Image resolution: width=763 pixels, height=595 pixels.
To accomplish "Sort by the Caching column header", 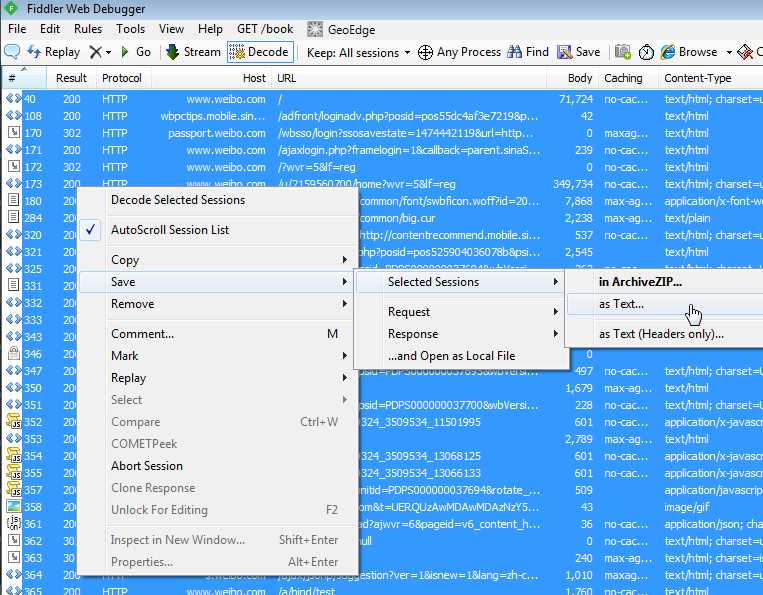I will [x=628, y=78].
